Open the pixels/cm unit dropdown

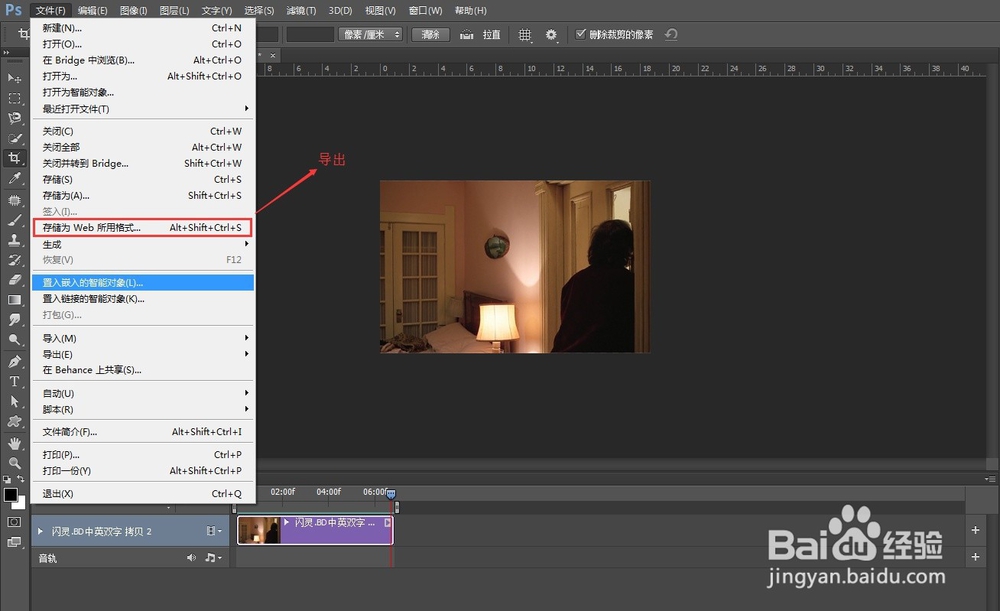[x=371, y=34]
